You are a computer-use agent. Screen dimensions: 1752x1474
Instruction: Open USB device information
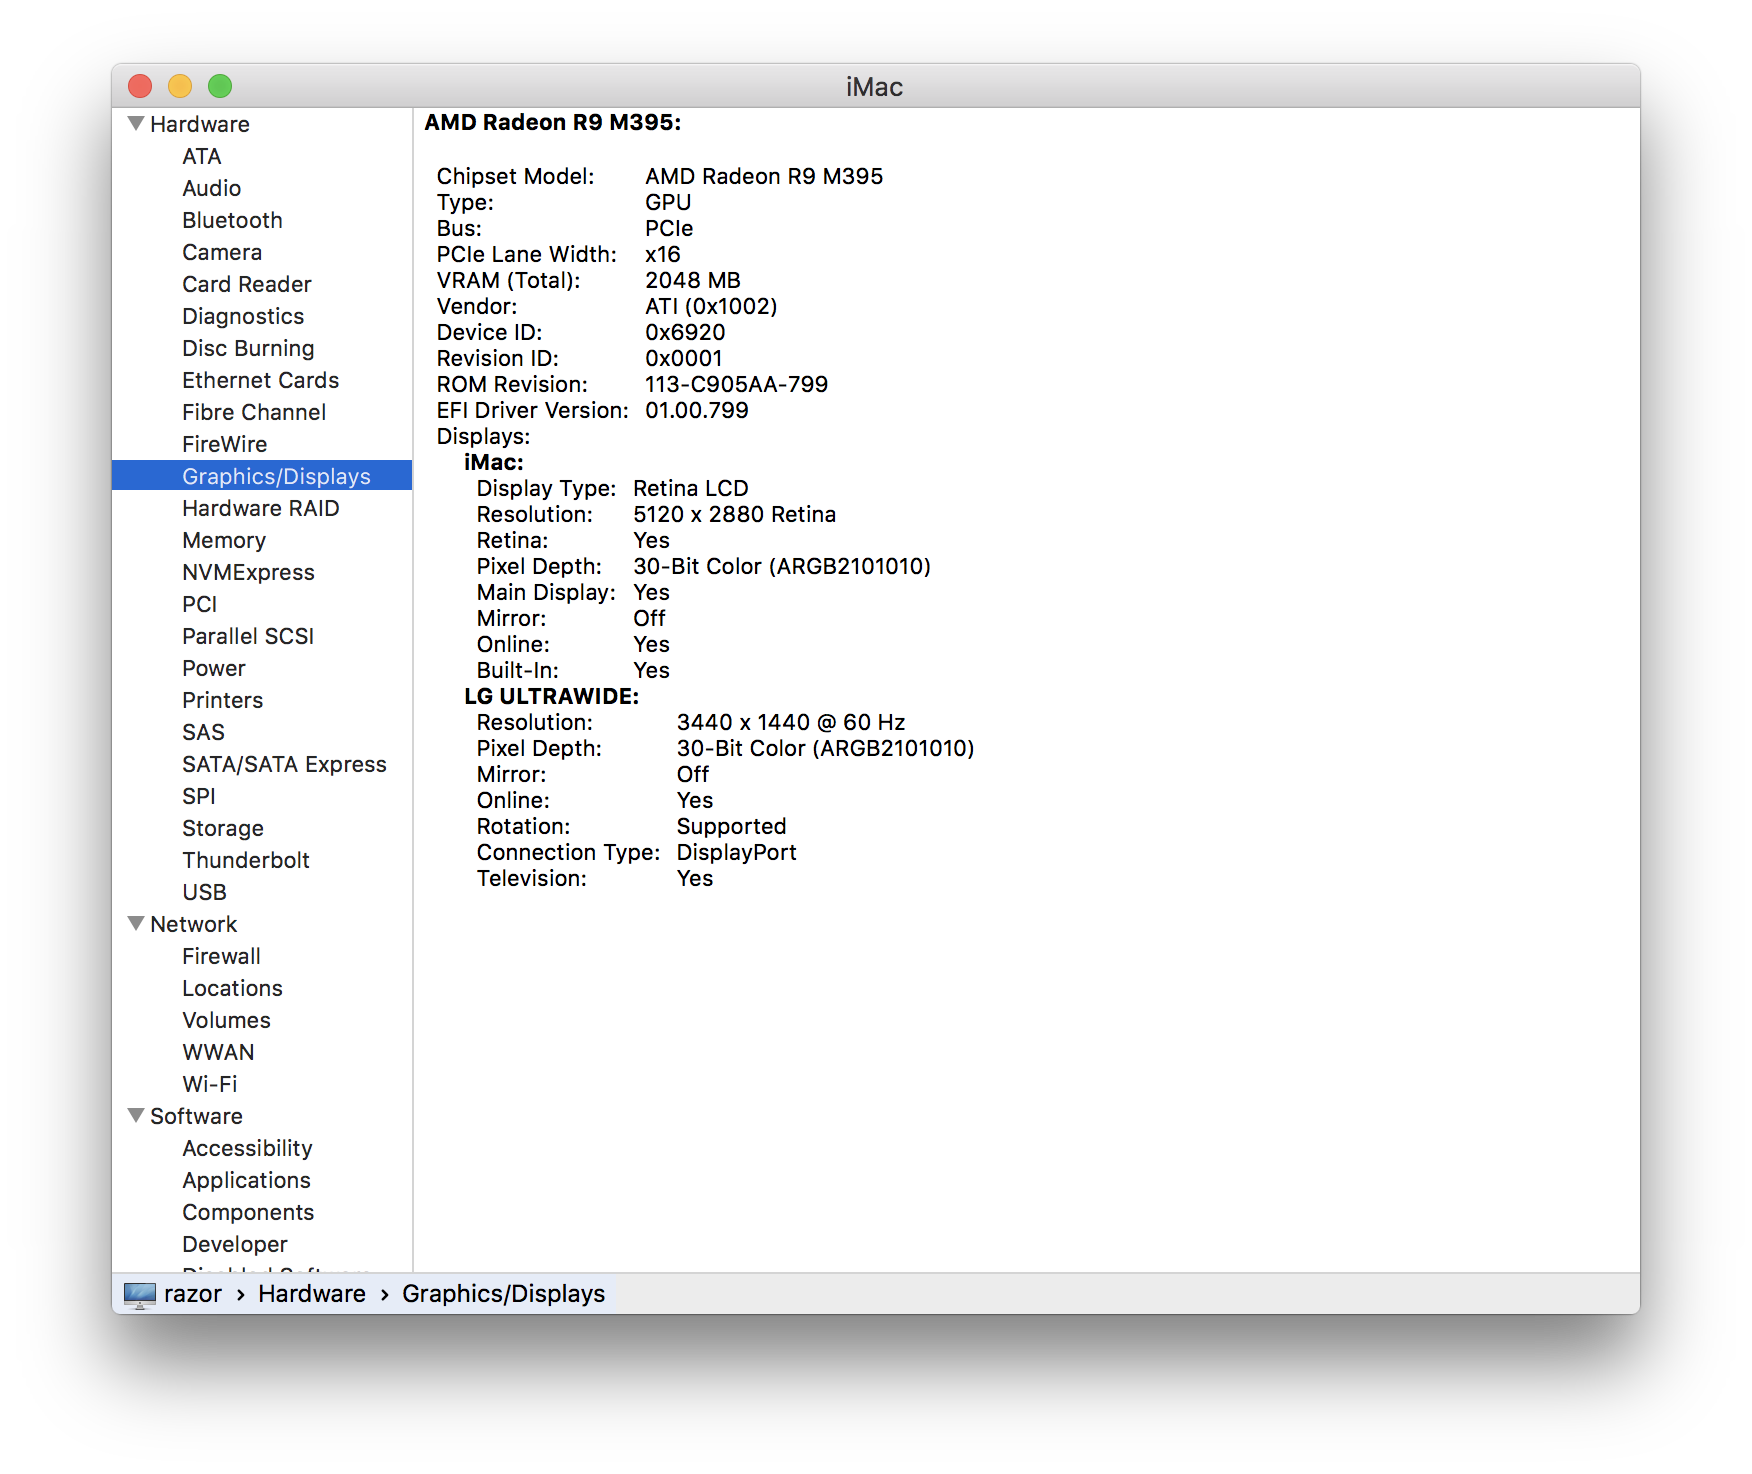click(204, 892)
